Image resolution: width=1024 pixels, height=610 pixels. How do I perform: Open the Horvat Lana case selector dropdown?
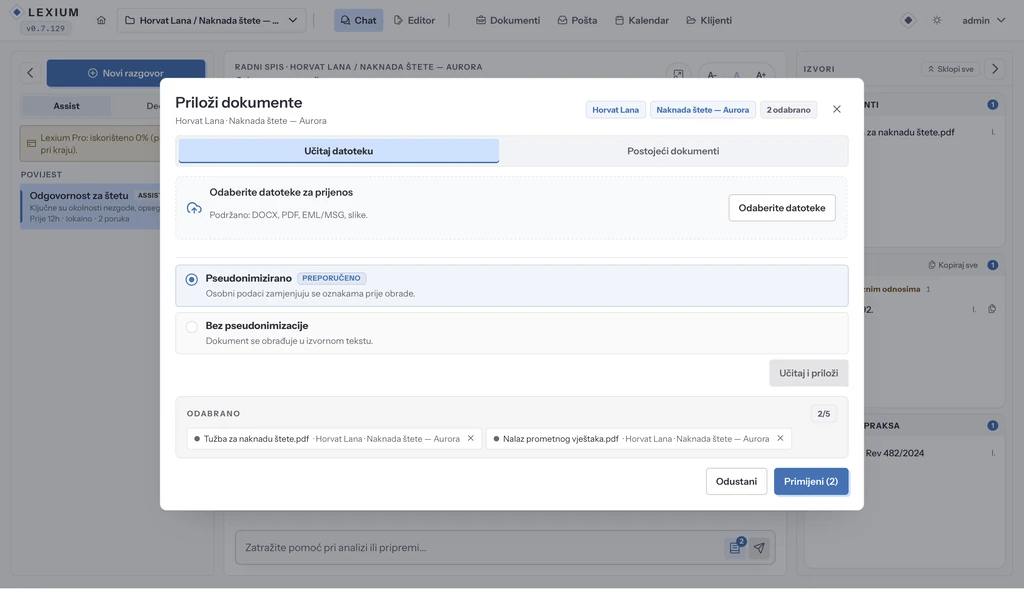(212, 20)
